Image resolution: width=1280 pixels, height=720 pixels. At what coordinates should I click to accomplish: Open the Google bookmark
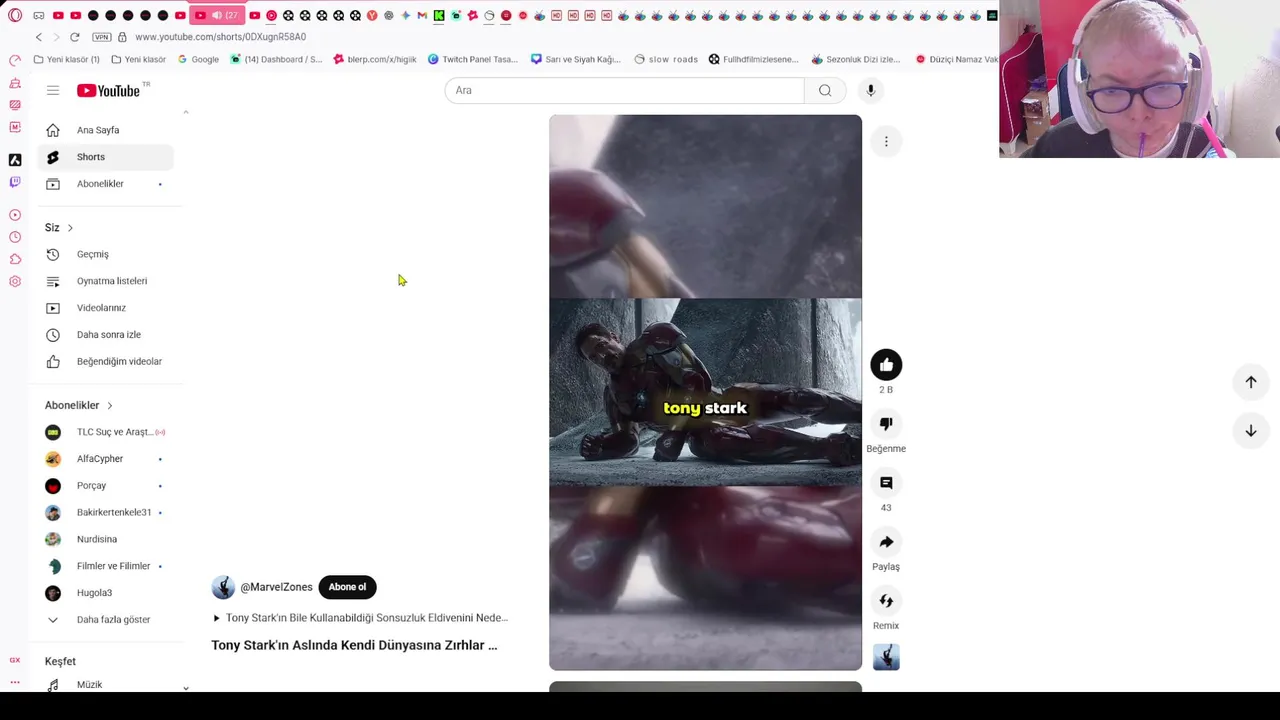[x=198, y=59]
